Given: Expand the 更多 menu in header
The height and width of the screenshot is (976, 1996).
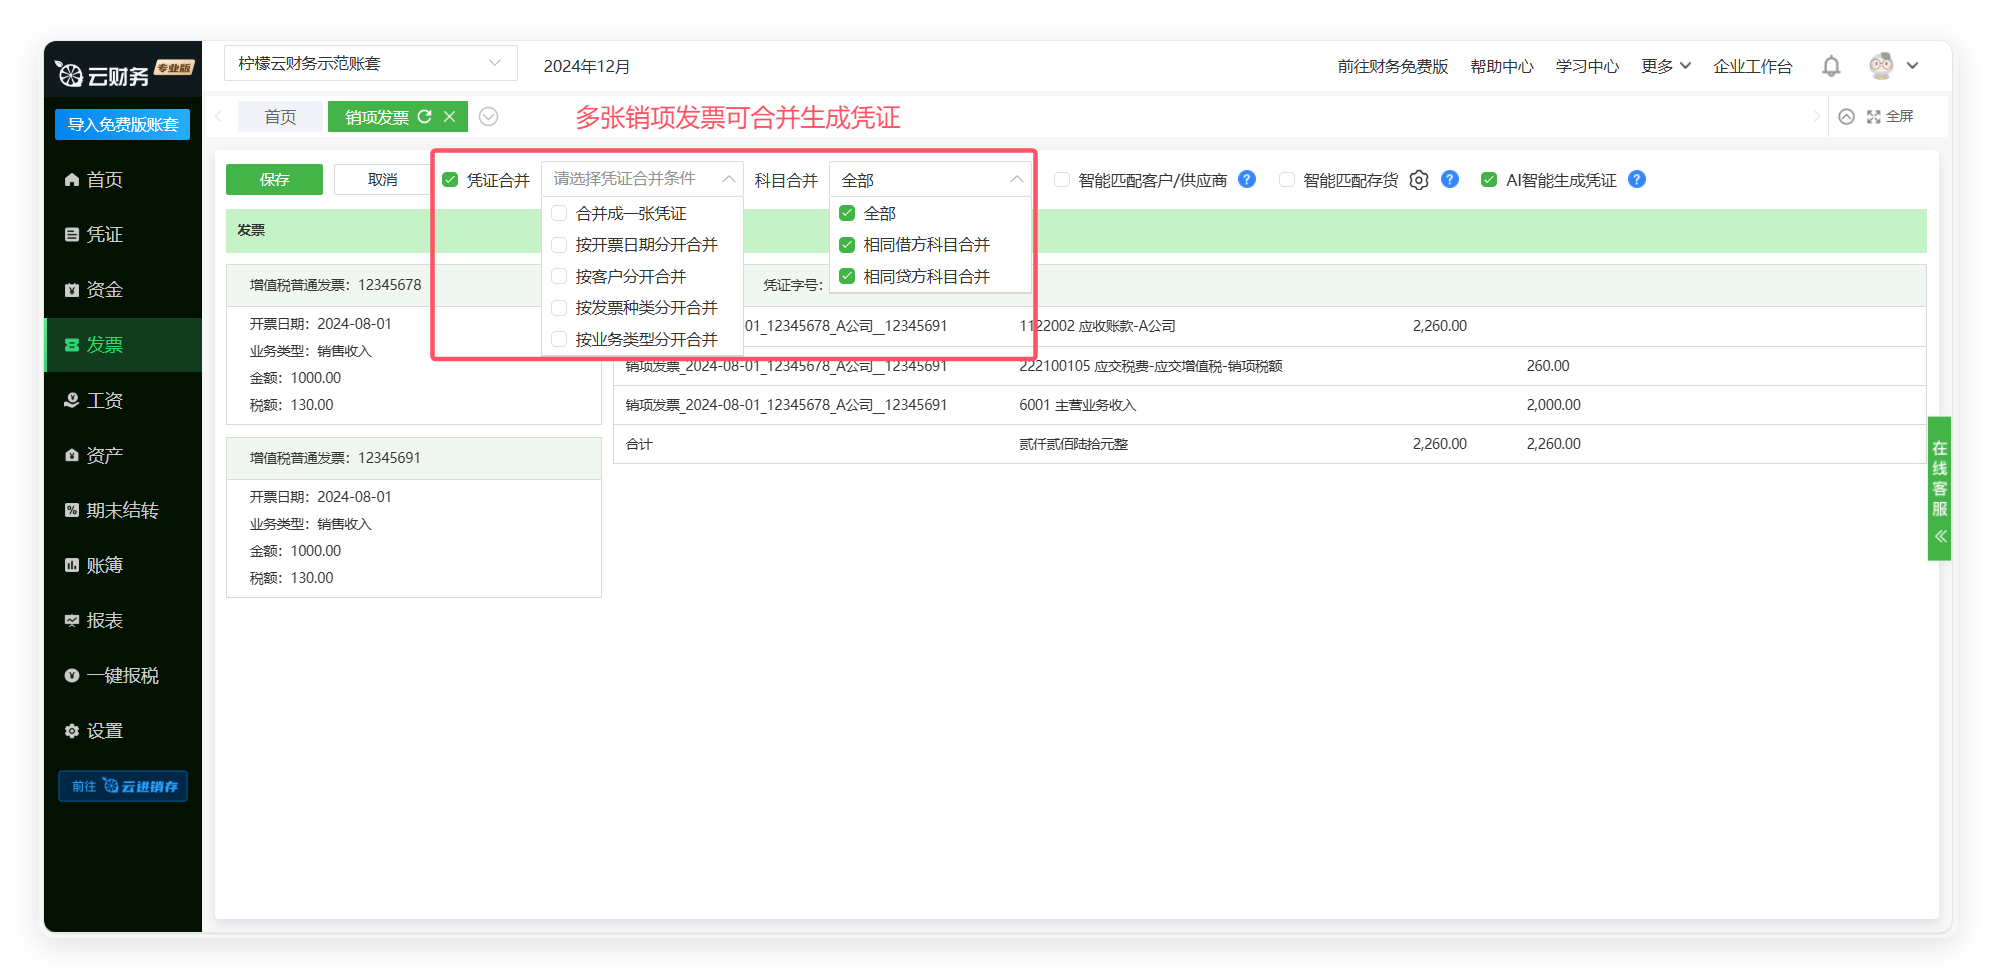Looking at the screenshot, I should [x=1665, y=66].
